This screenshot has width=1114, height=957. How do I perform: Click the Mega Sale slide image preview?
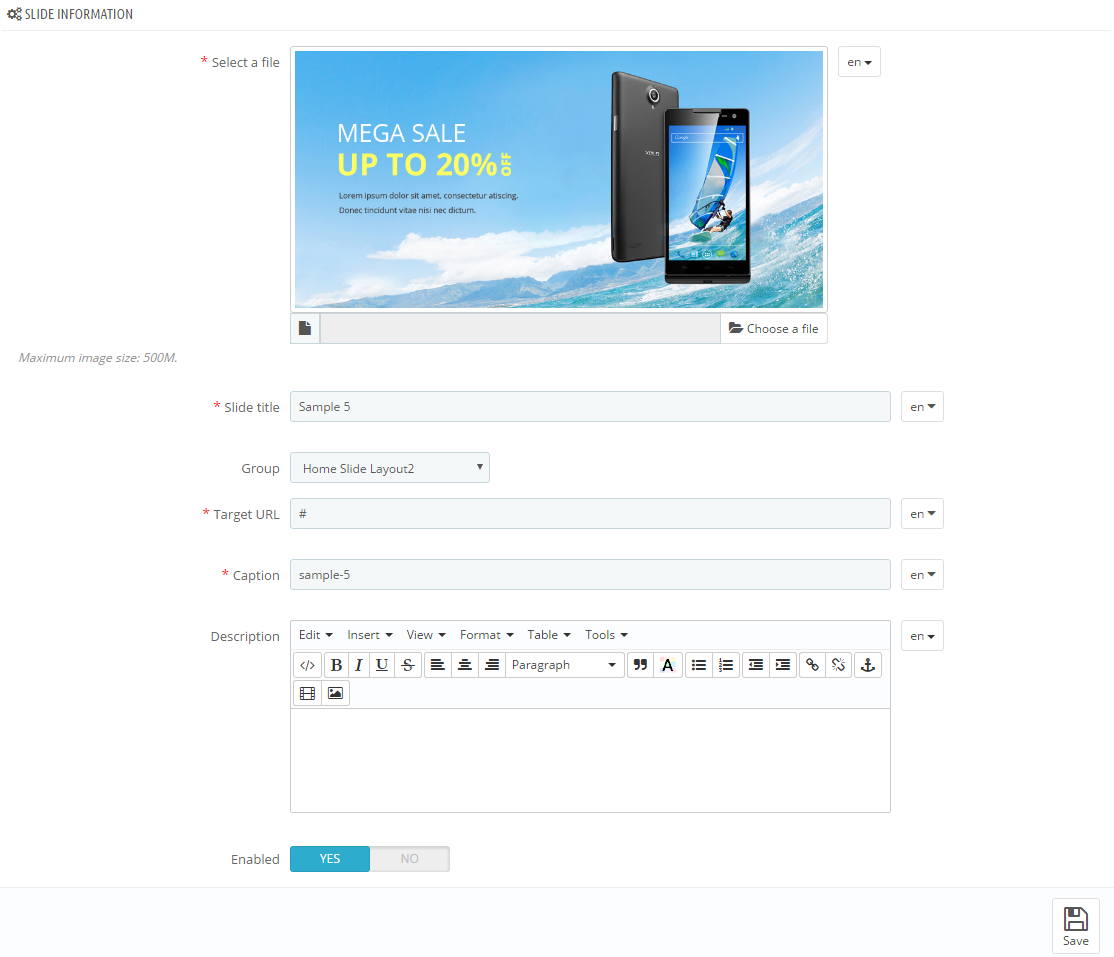click(x=559, y=179)
